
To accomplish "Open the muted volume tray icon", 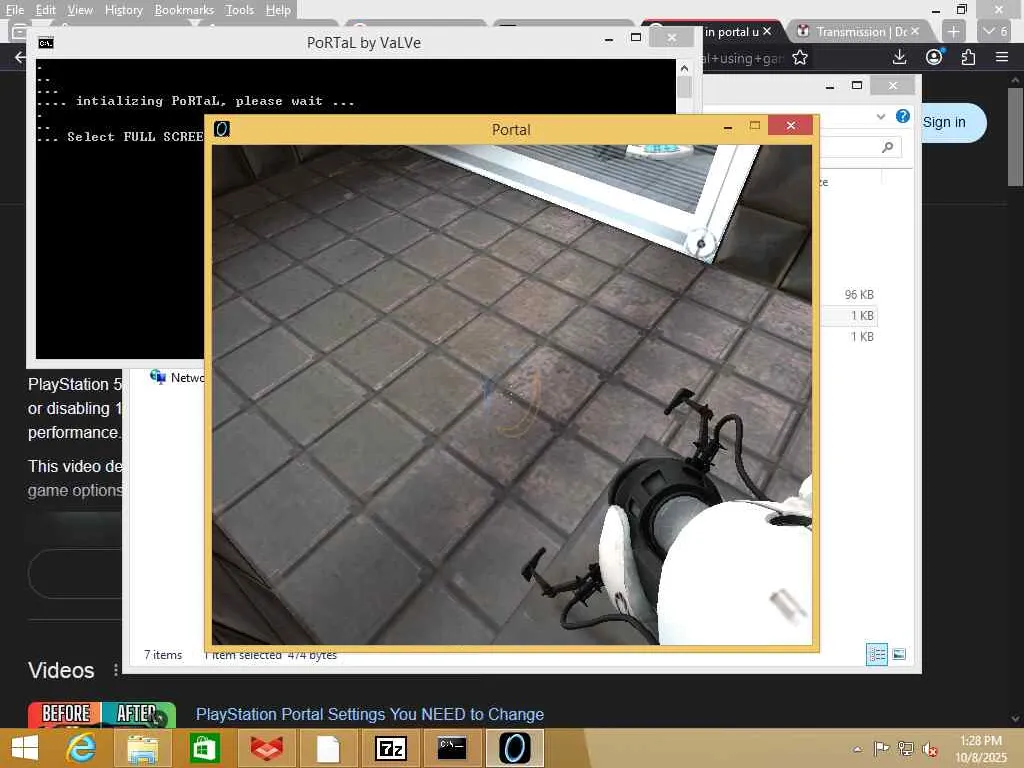I will point(929,749).
